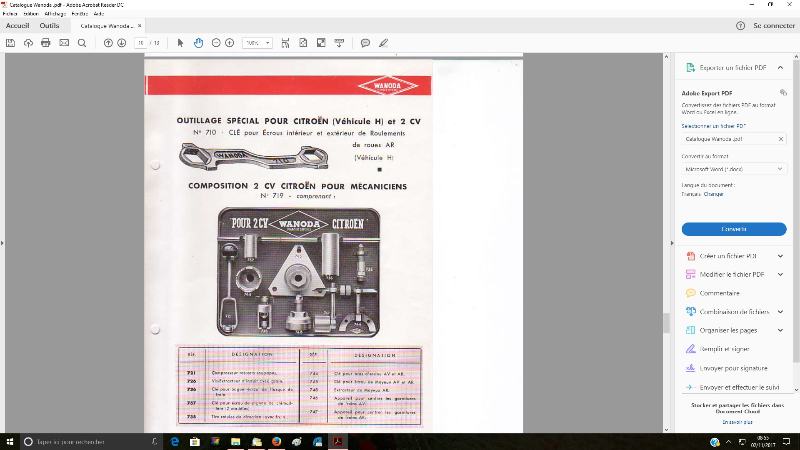Go to previous page with up arrow
The width and height of the screenshot is (800, 450).
pyautogui.click(x=108, y=43)
